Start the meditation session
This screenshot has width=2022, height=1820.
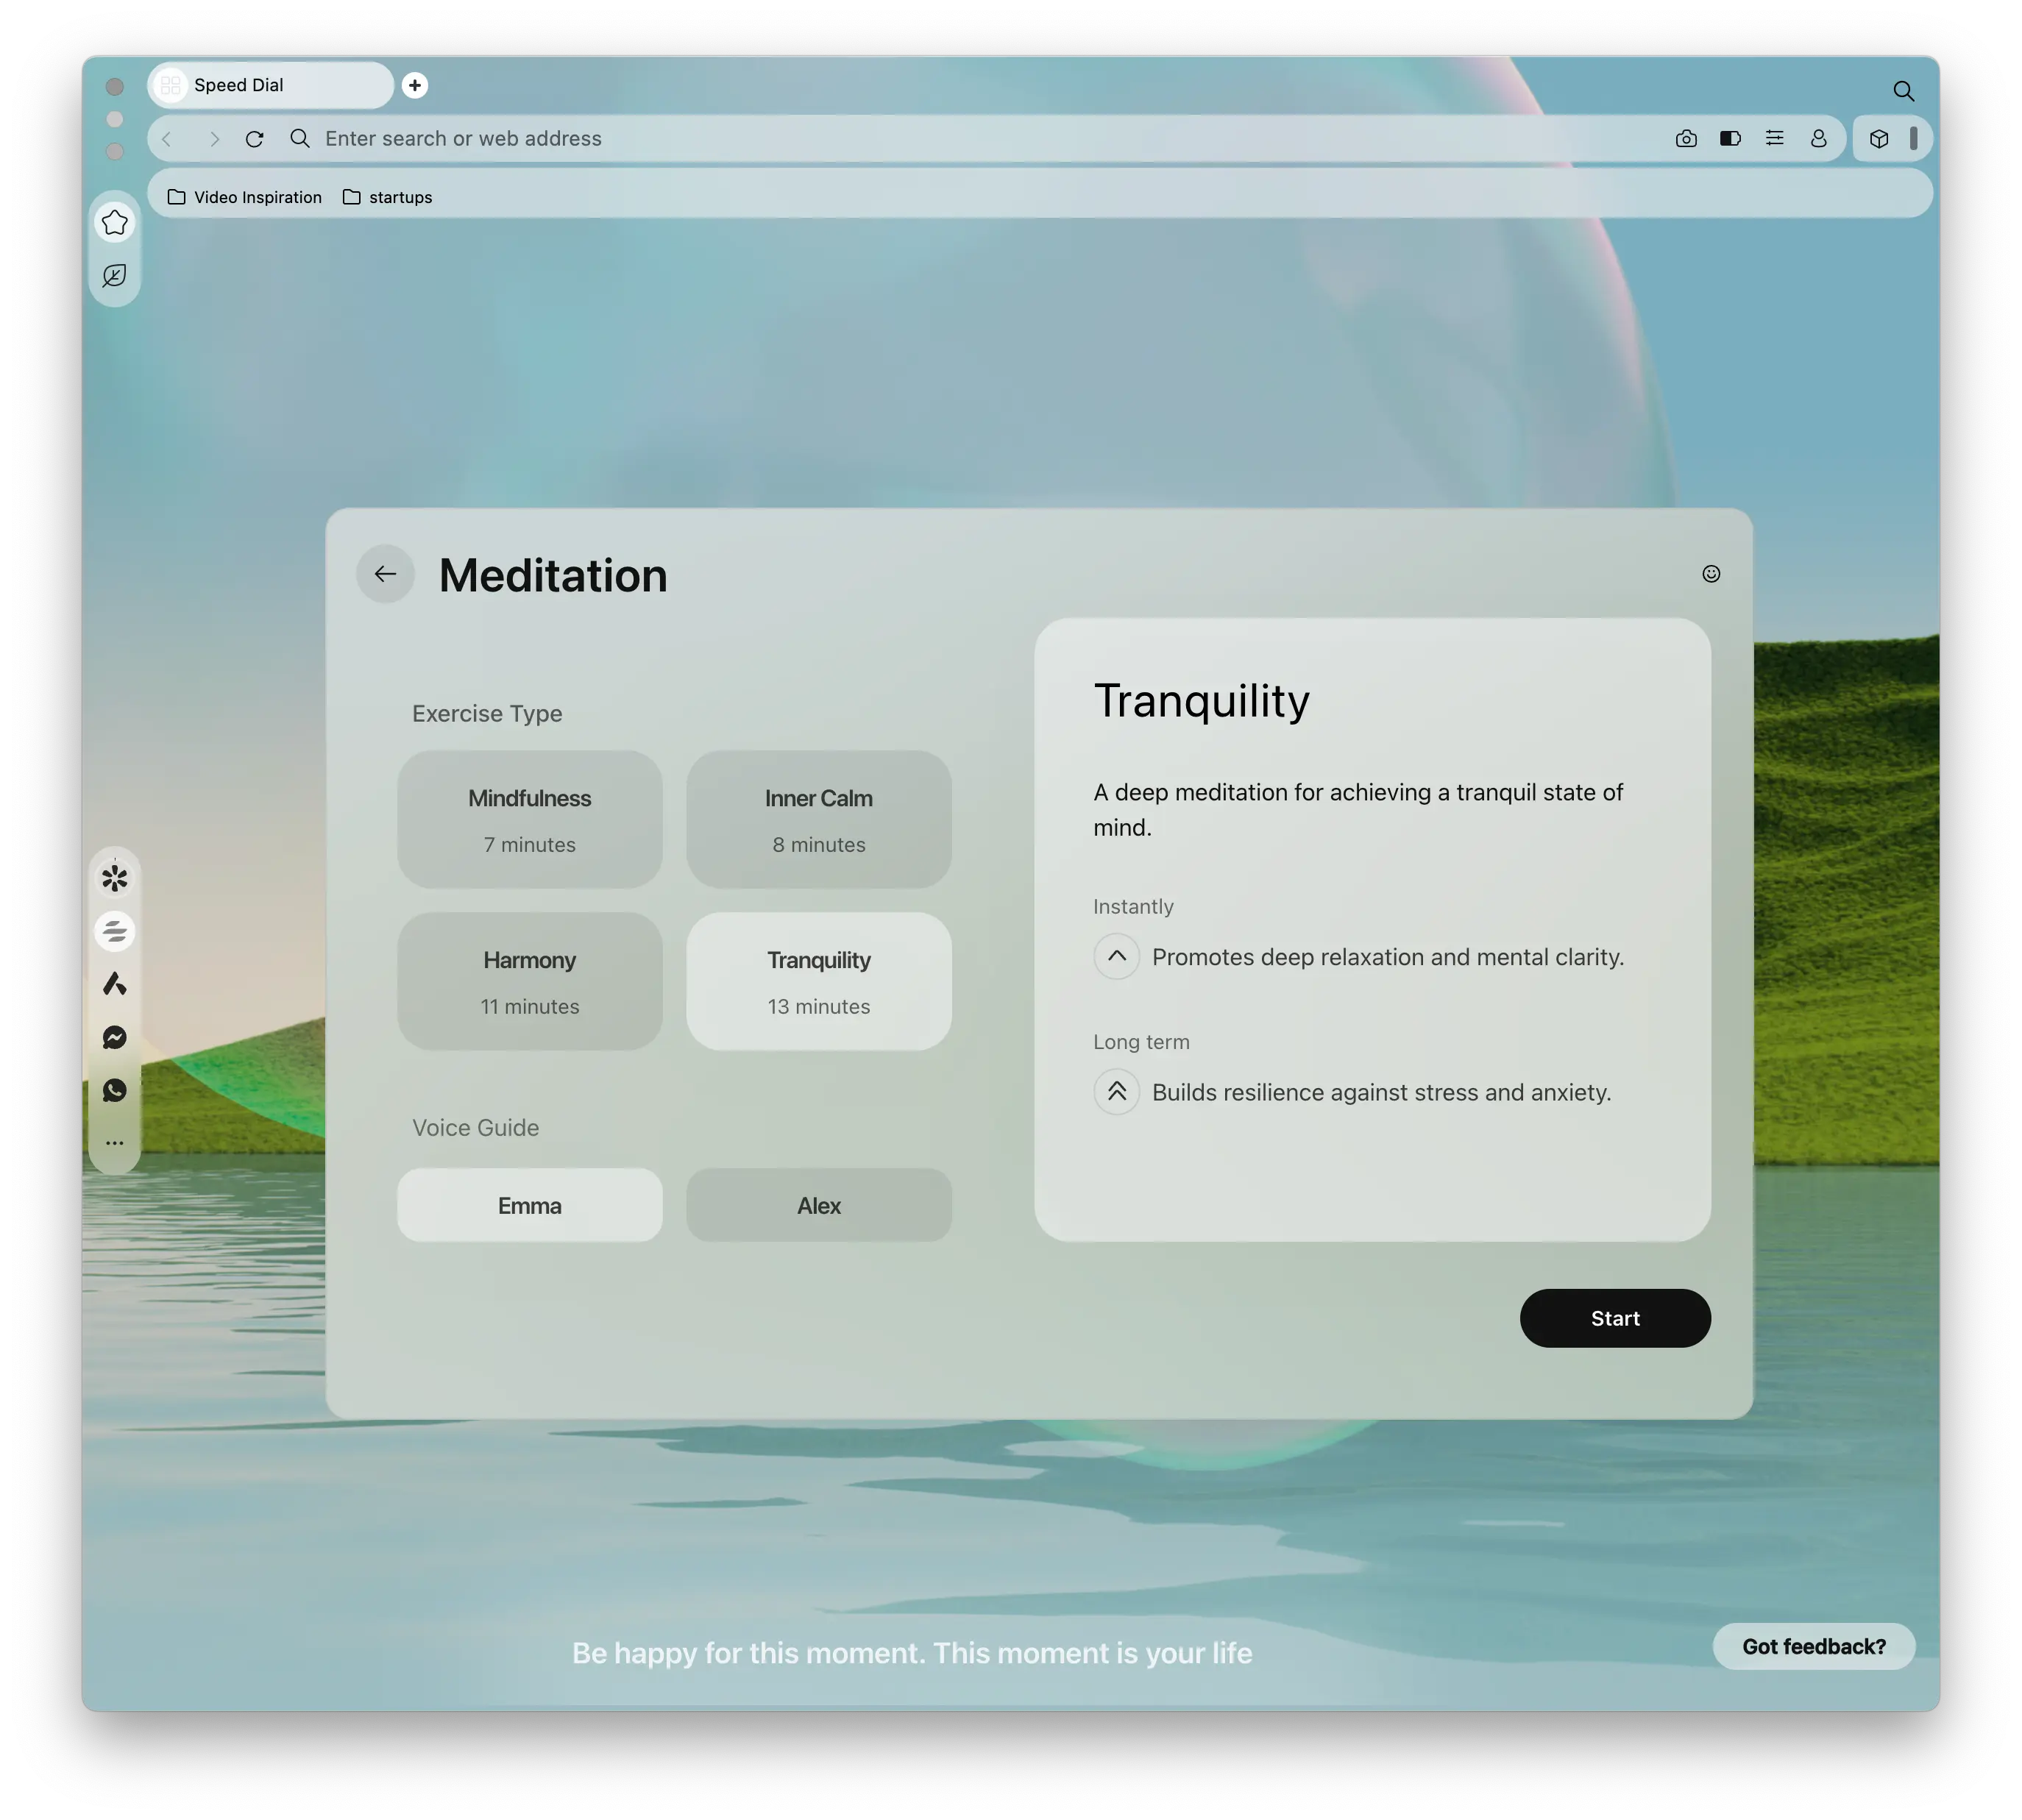[1615, 1318]
